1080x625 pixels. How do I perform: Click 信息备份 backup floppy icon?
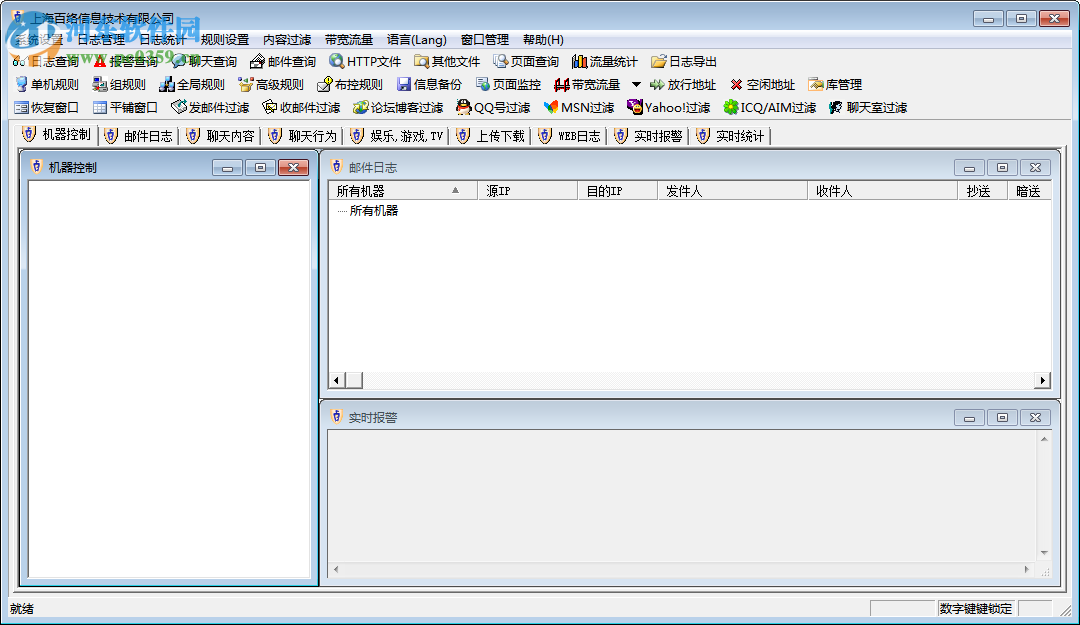(x=404, y=84)
